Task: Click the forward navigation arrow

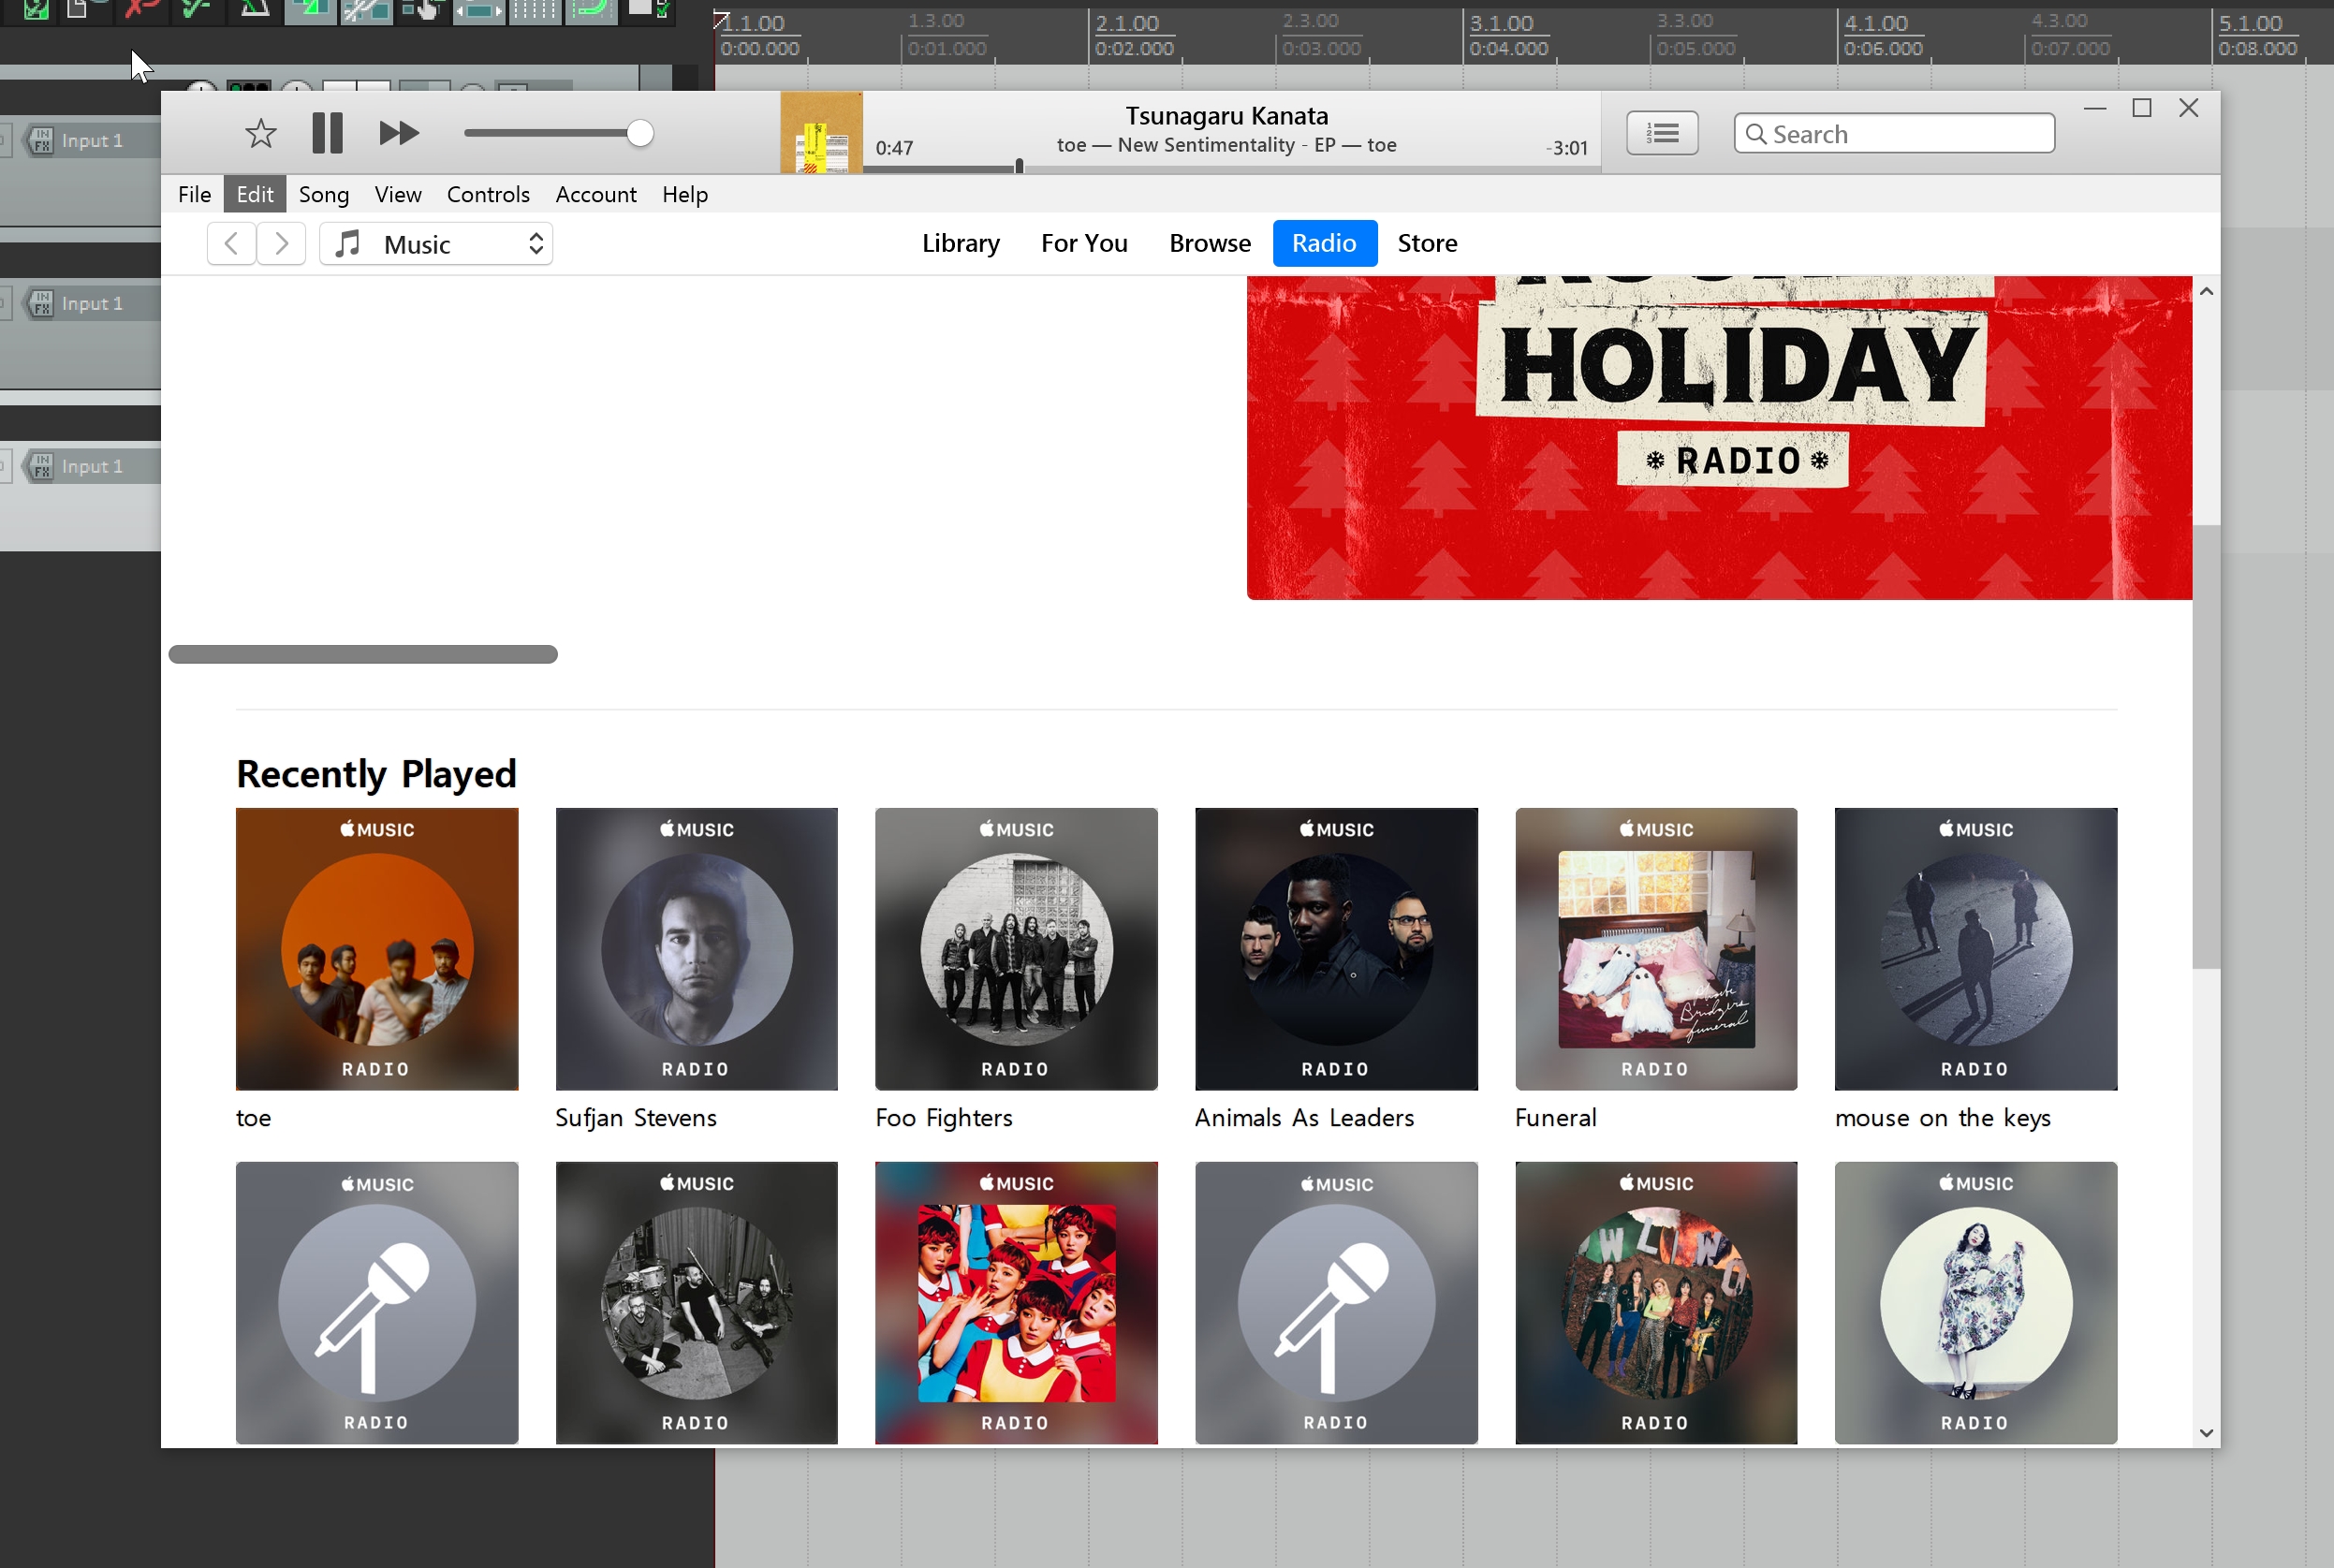Action: coord(280,243)
